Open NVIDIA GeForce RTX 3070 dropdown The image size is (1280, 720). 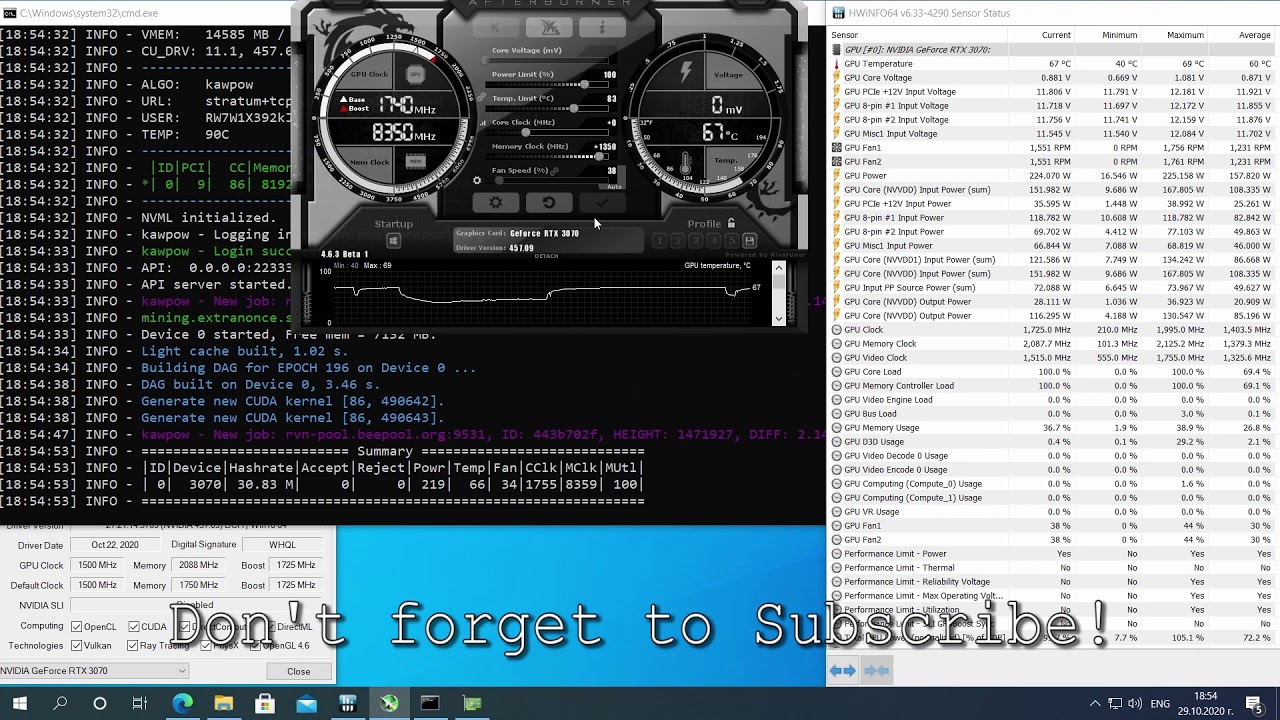94,671
